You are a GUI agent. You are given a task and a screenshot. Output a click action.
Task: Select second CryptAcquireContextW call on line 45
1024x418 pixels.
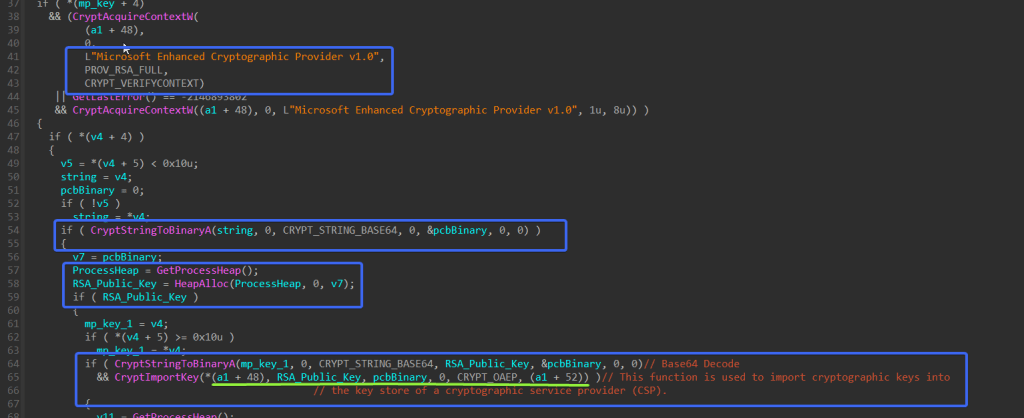pyautogui.click(x=133, y=110)
